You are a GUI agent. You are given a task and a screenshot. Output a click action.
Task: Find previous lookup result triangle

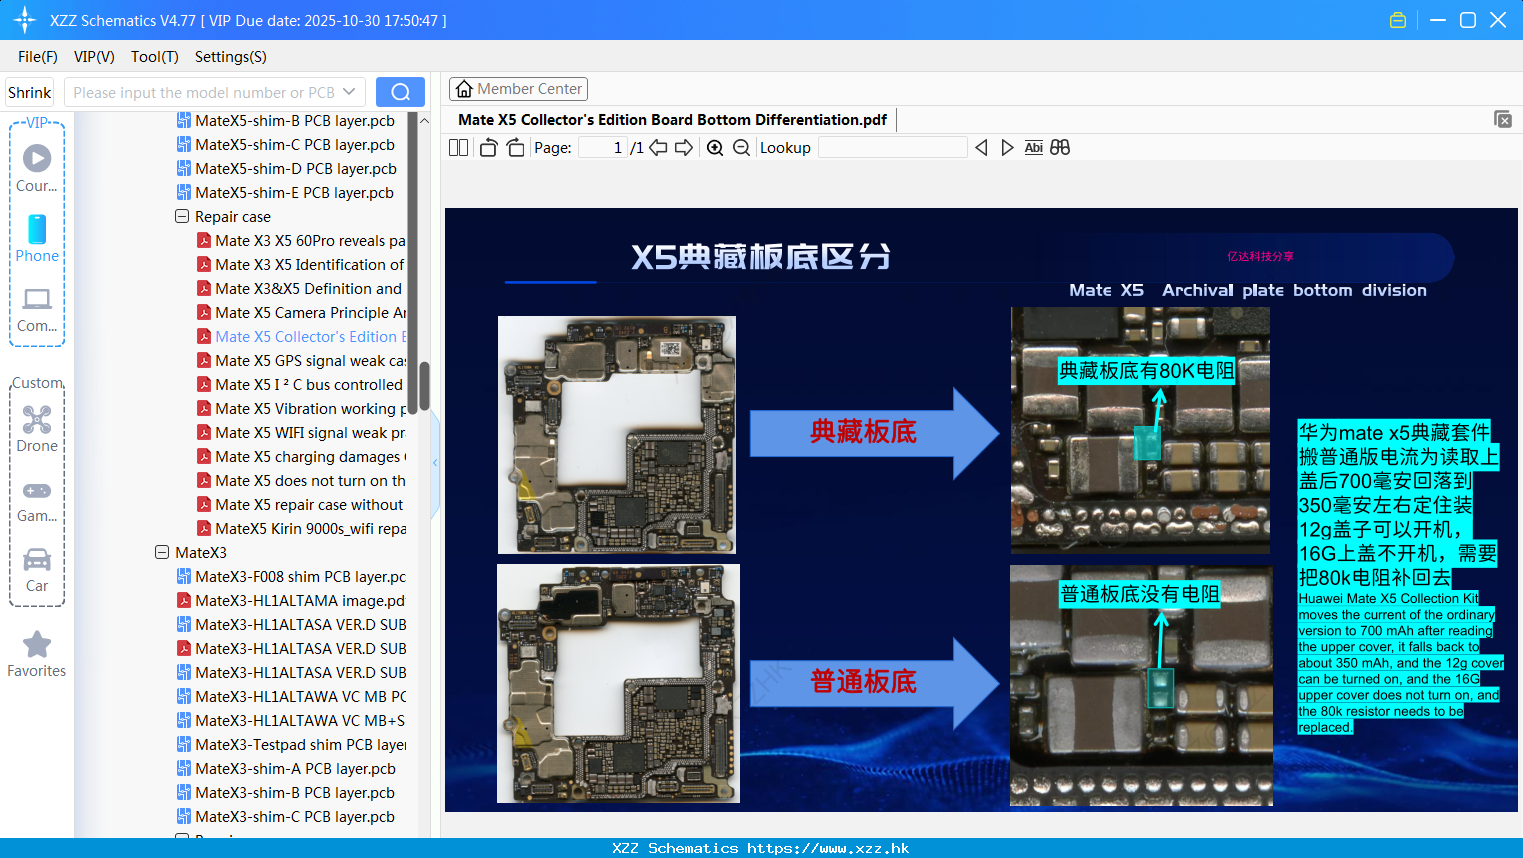pos(981,147)
